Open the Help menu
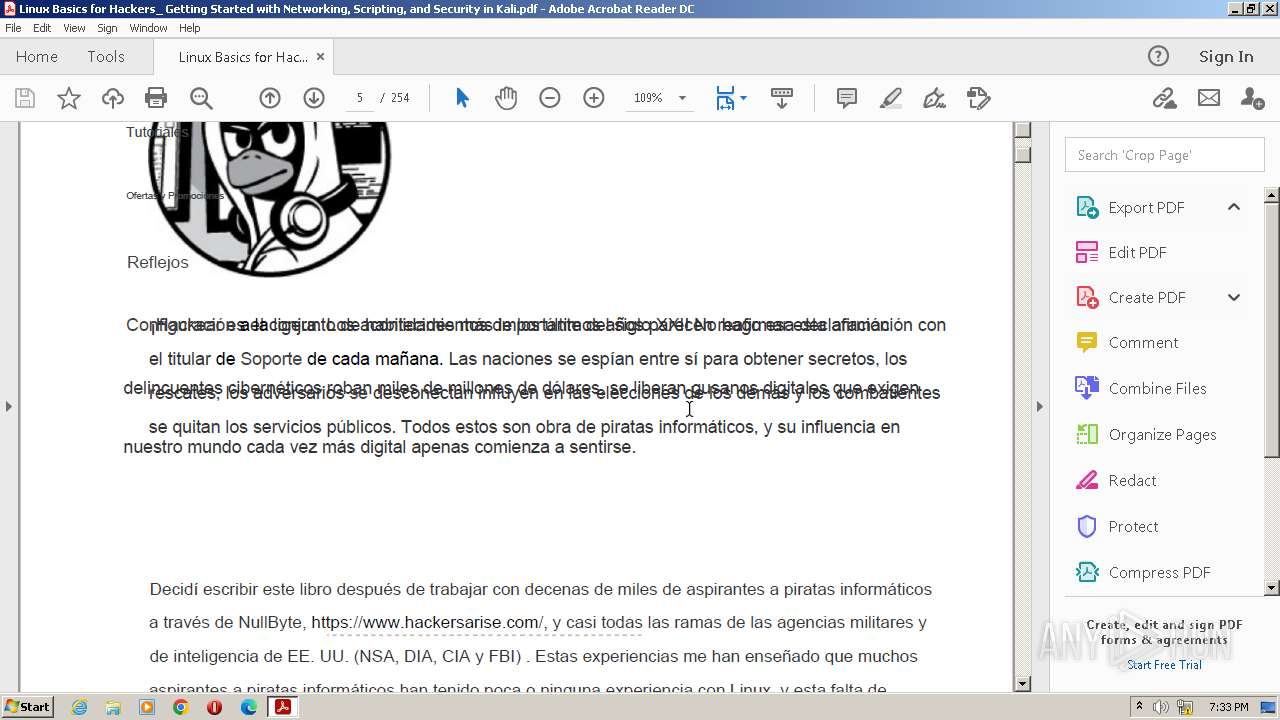The image size is (1280, 720). click(x=189, y=28)
